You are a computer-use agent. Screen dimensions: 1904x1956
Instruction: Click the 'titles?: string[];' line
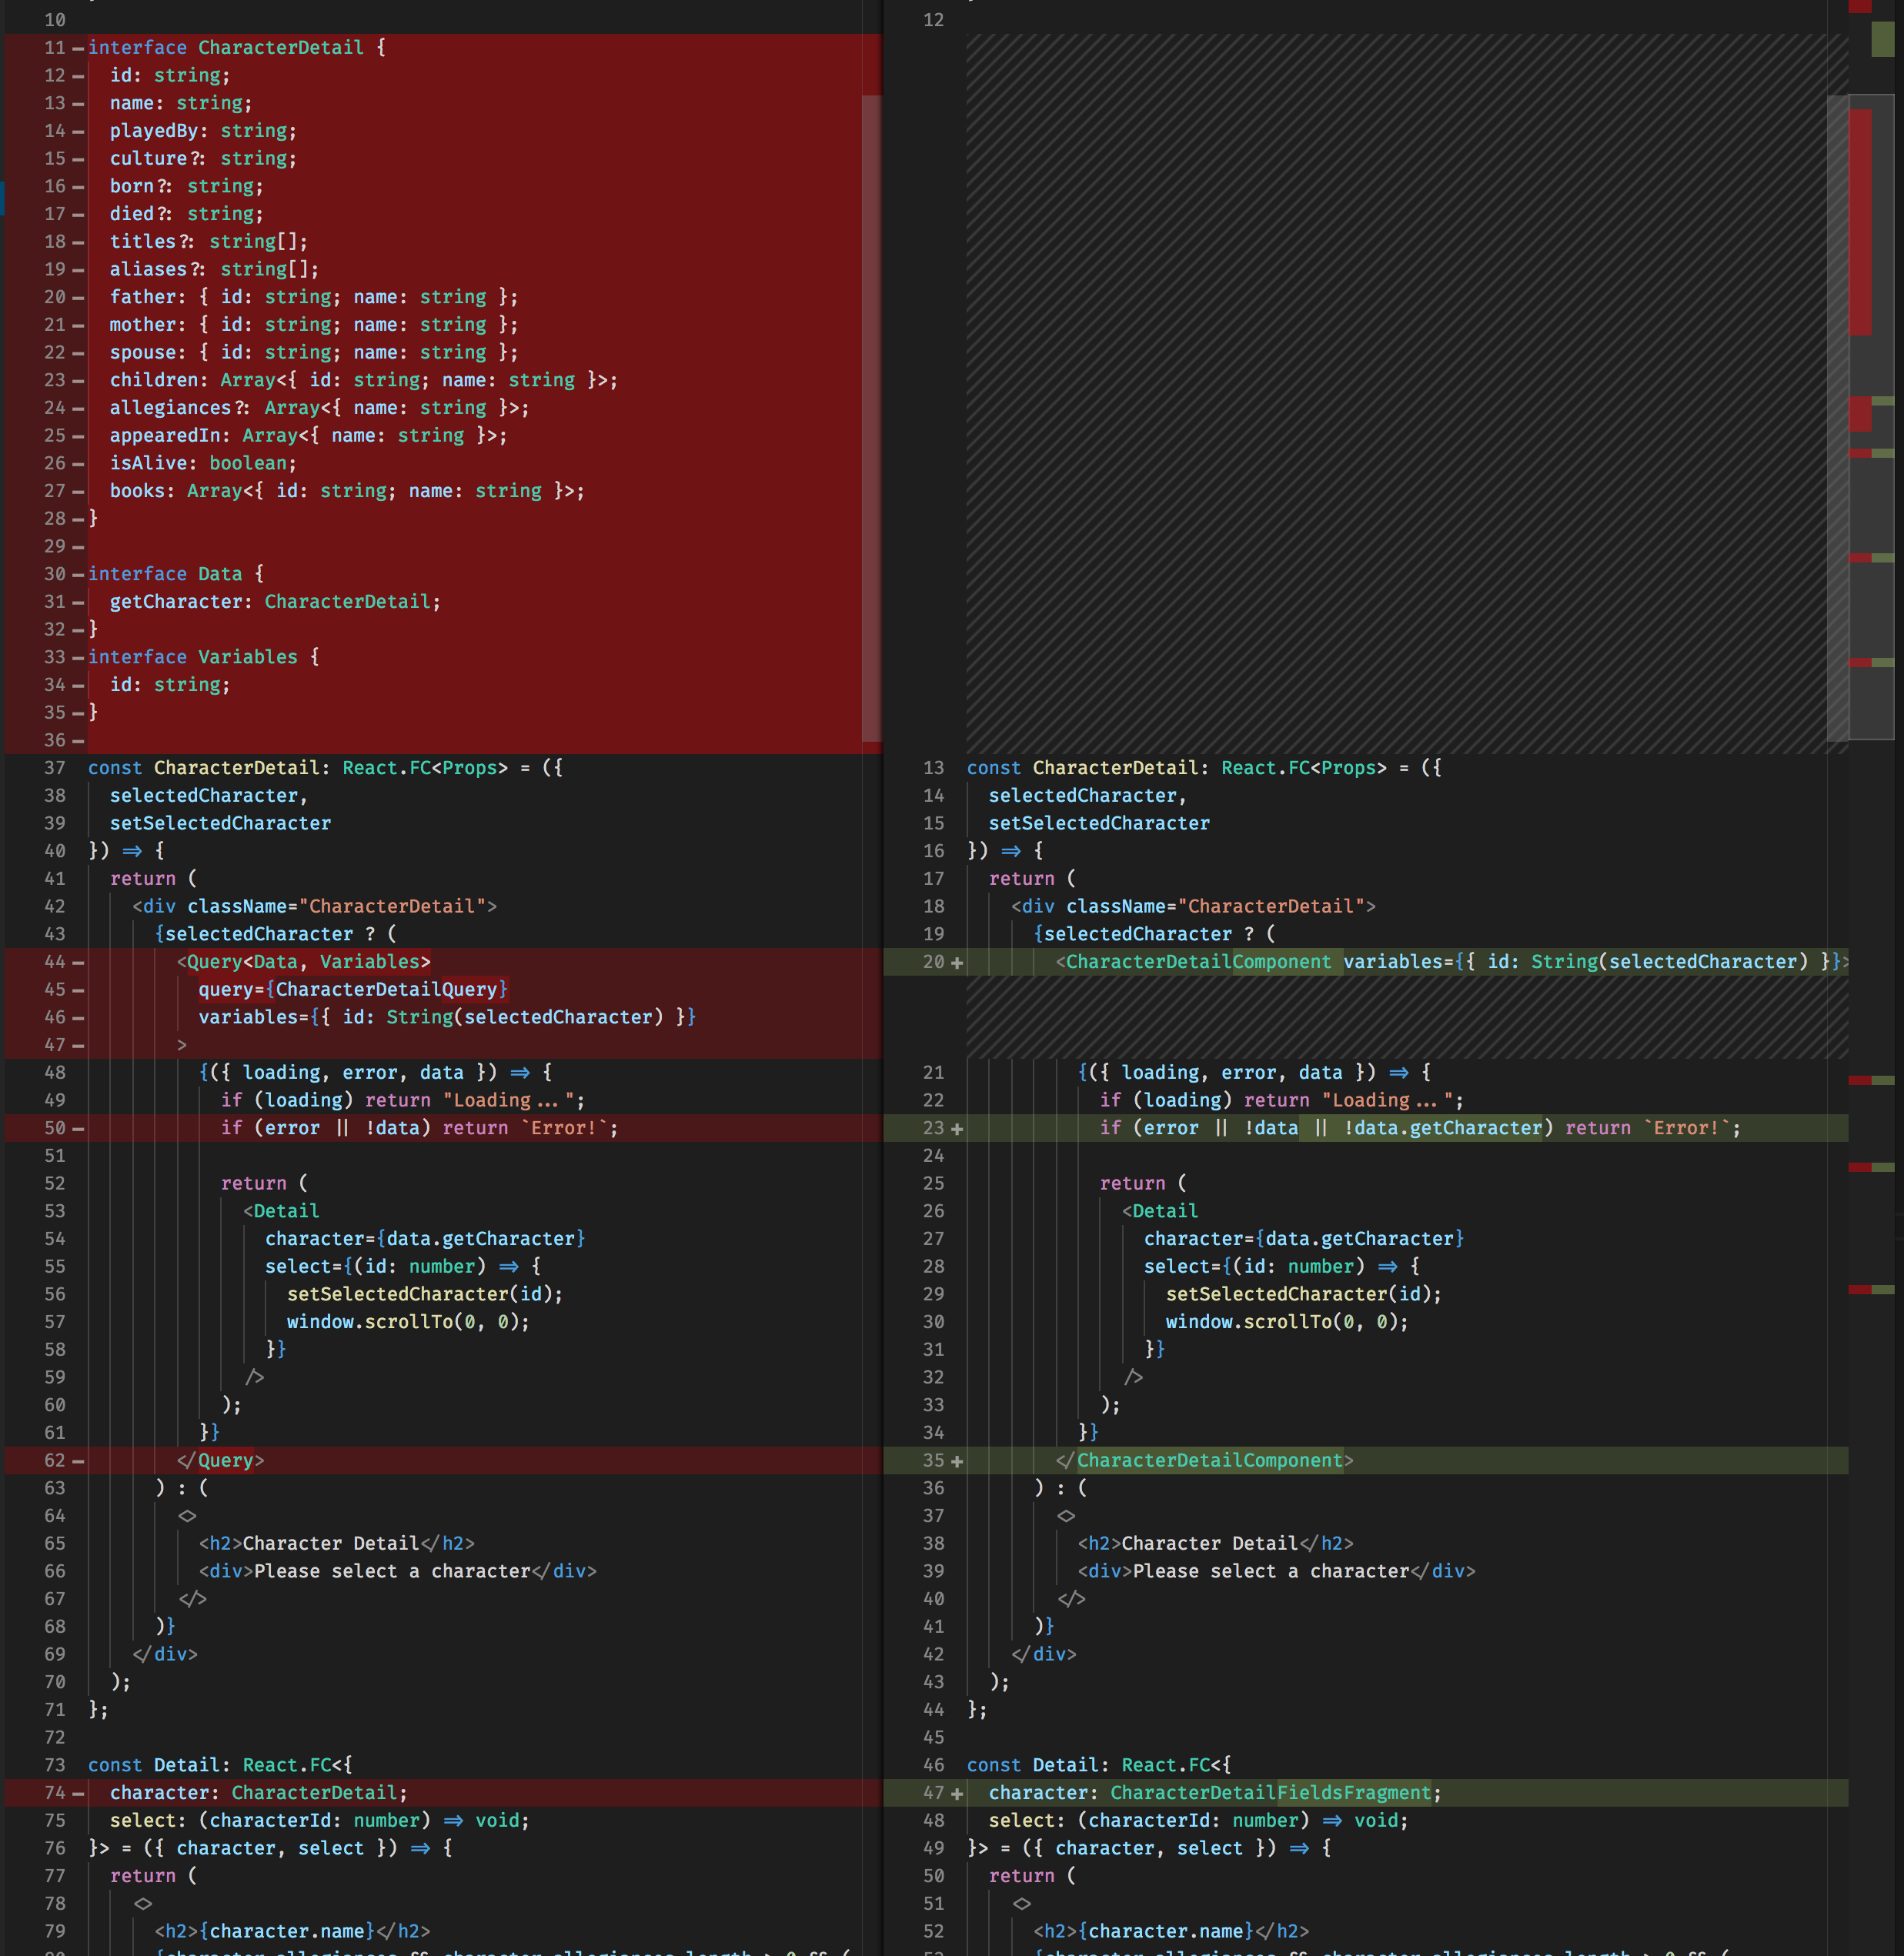coord(209,242)
